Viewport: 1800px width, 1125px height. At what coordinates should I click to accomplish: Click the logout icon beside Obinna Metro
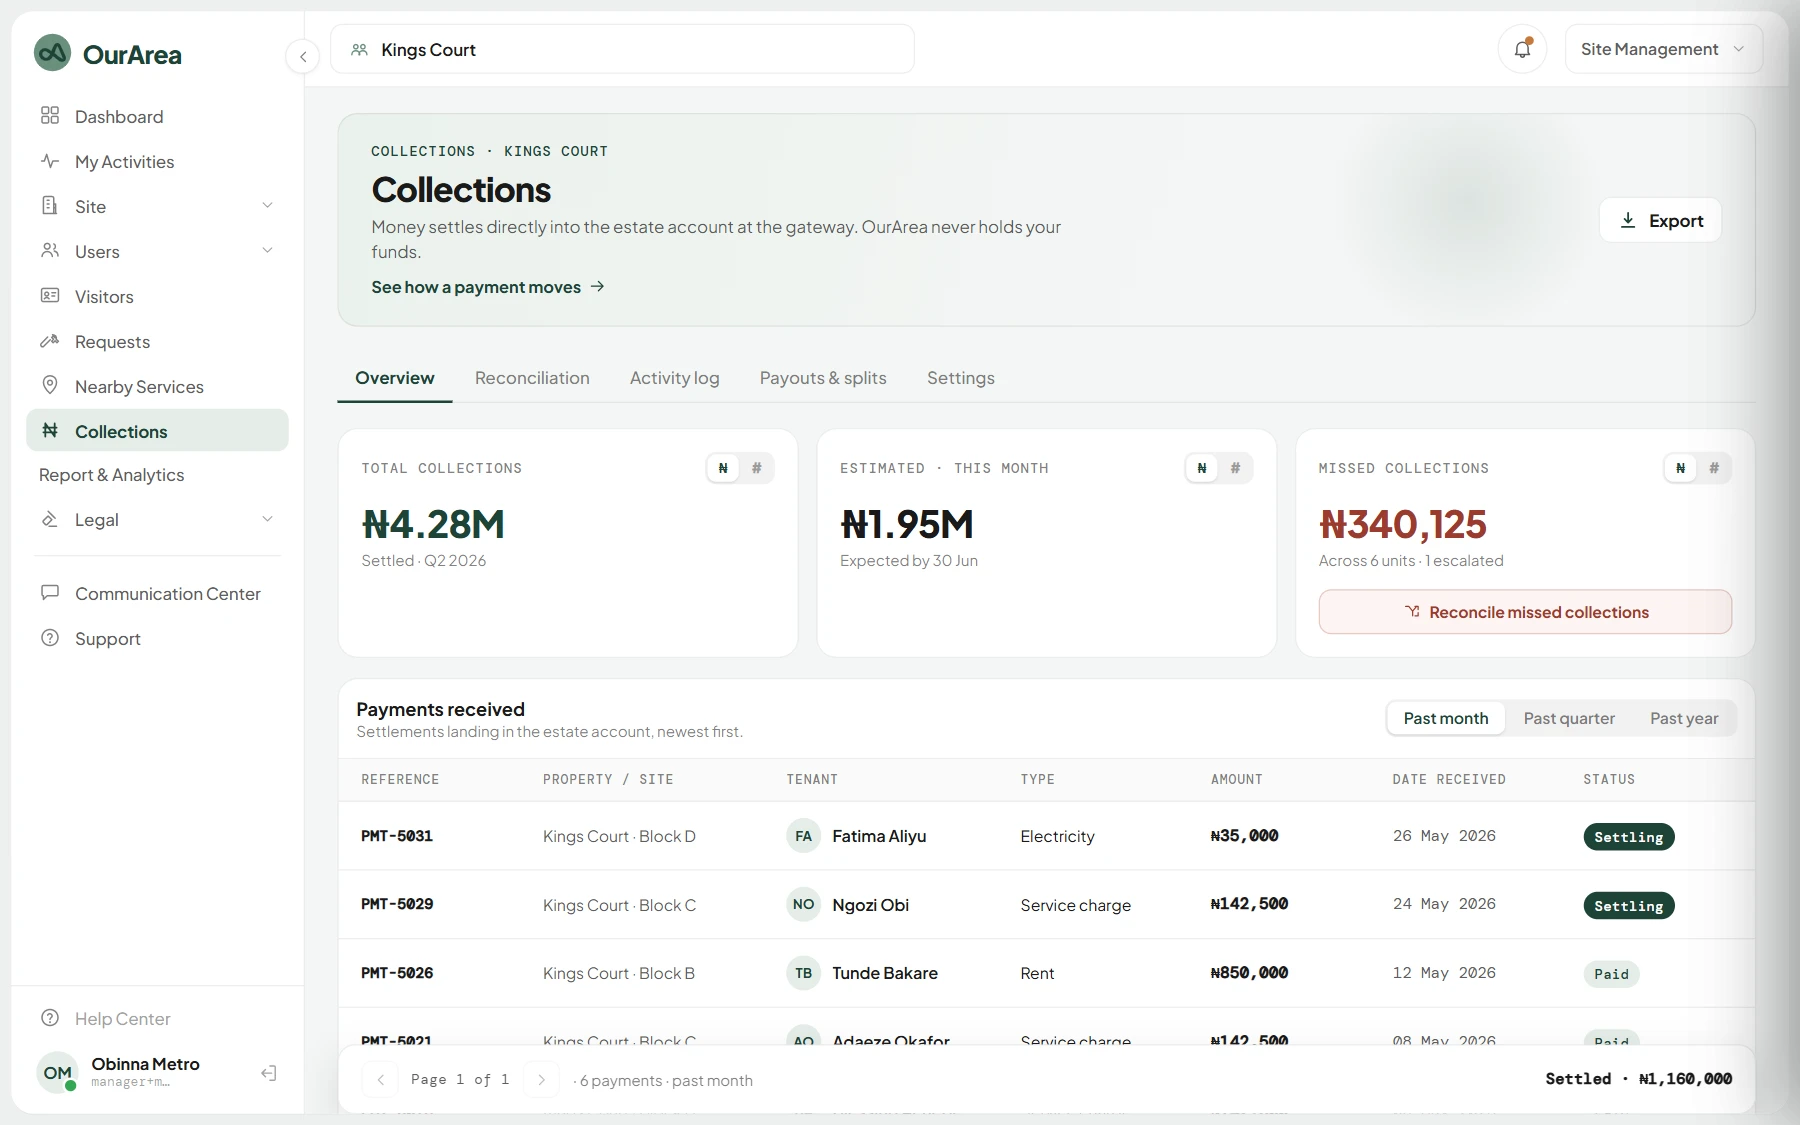(268, 1073)
